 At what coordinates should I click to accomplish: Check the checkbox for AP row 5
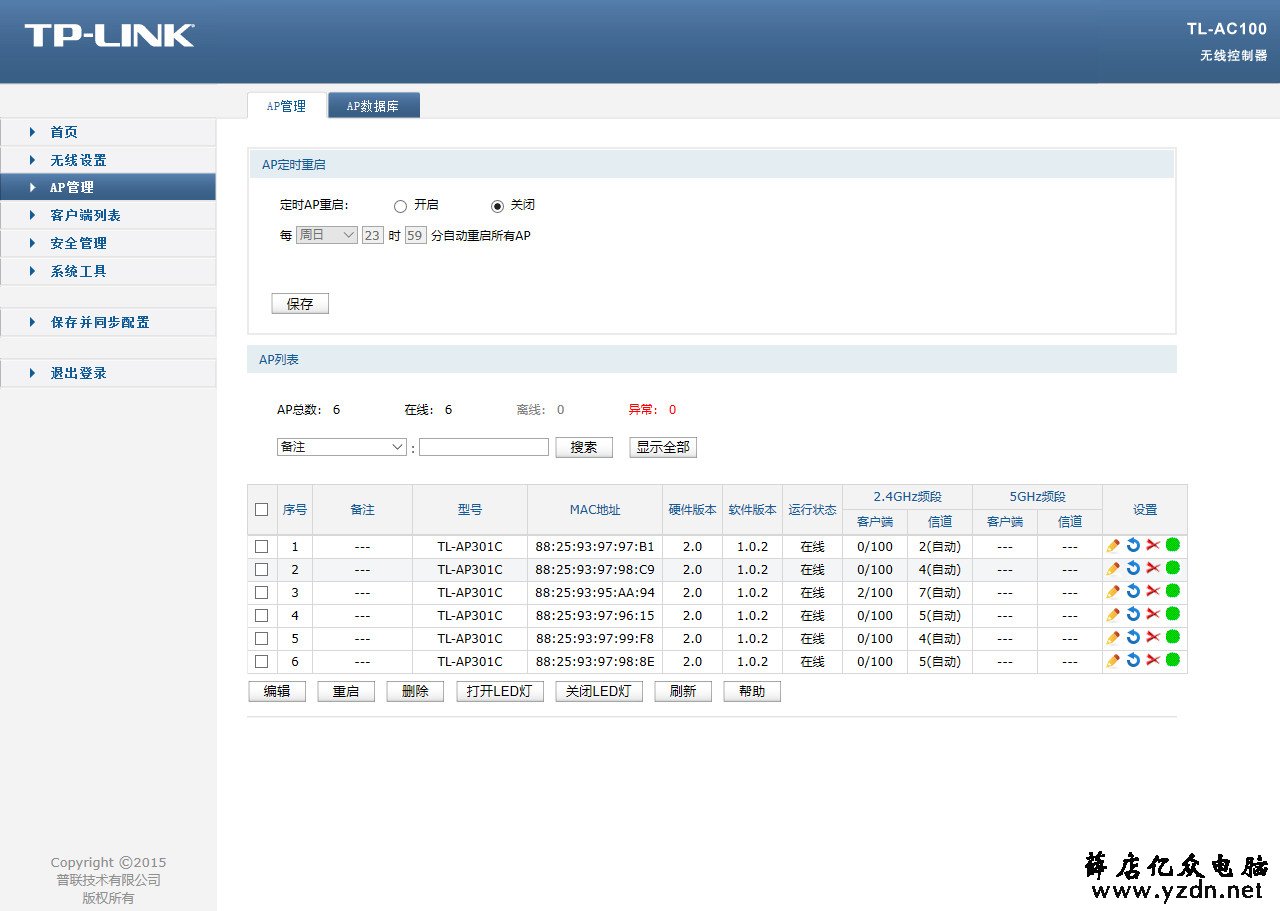click(262, 638)
